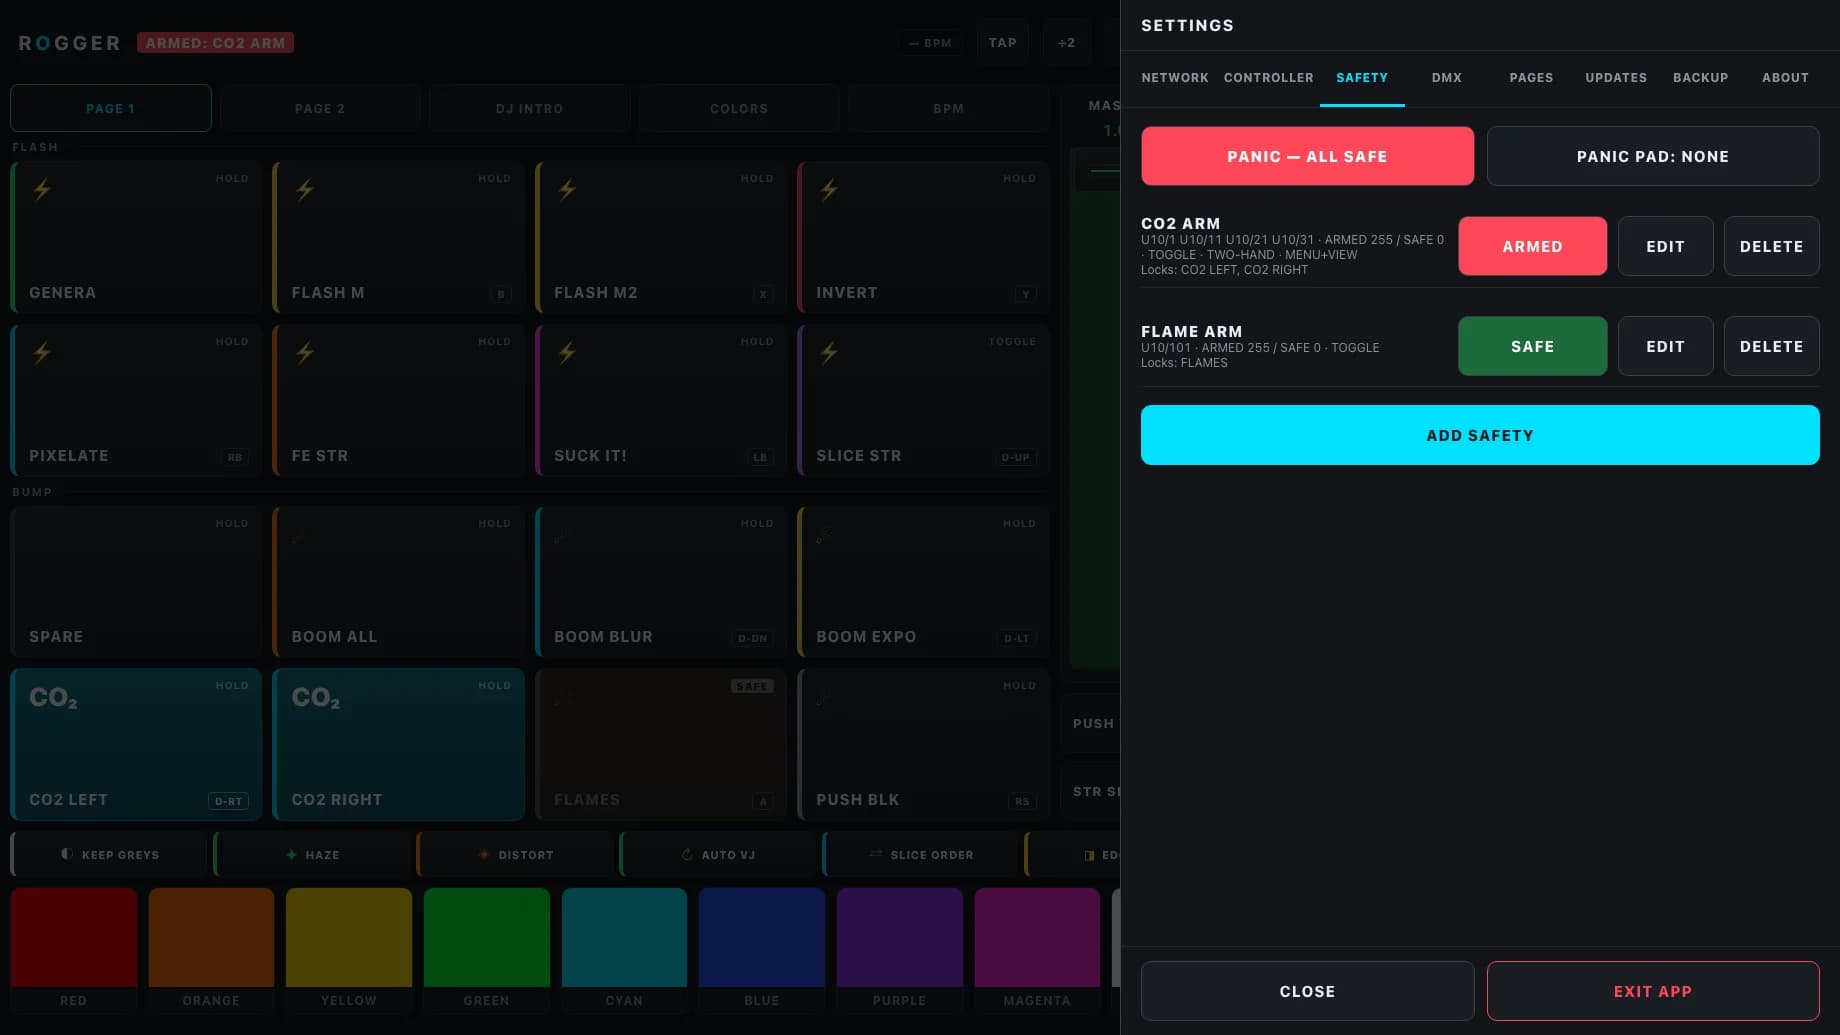Viewport: 1840px width, 1035px height.
Task: Click the Slice Order arrows icon
Action: (x=876, y=854)
